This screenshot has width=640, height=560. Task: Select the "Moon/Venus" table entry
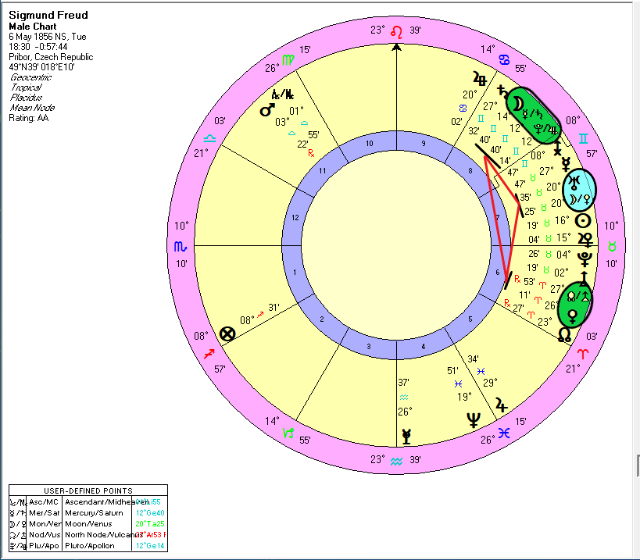(x=89, y=524)
